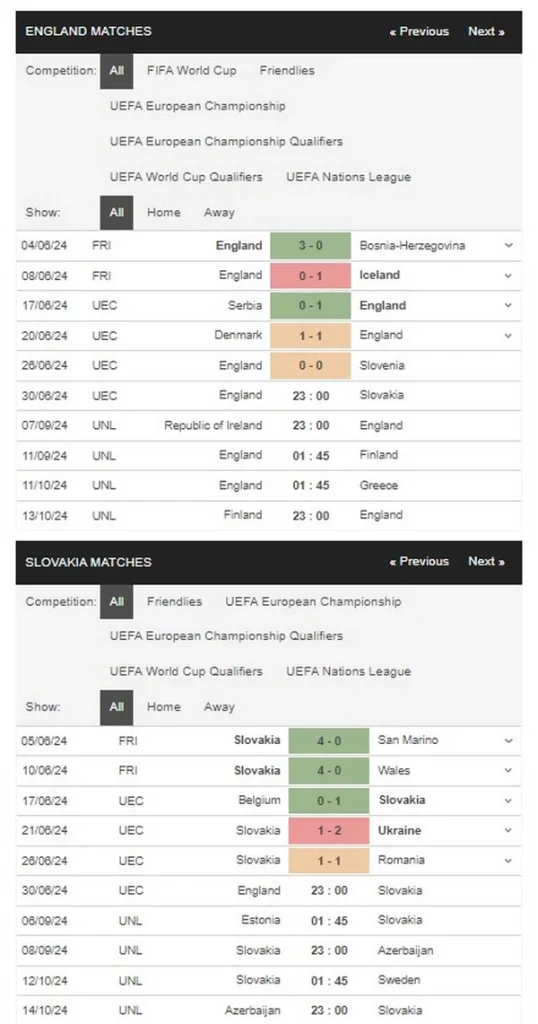538x1024 pixels.
Task: Show only England Away matches
Action: coord(219,212)
